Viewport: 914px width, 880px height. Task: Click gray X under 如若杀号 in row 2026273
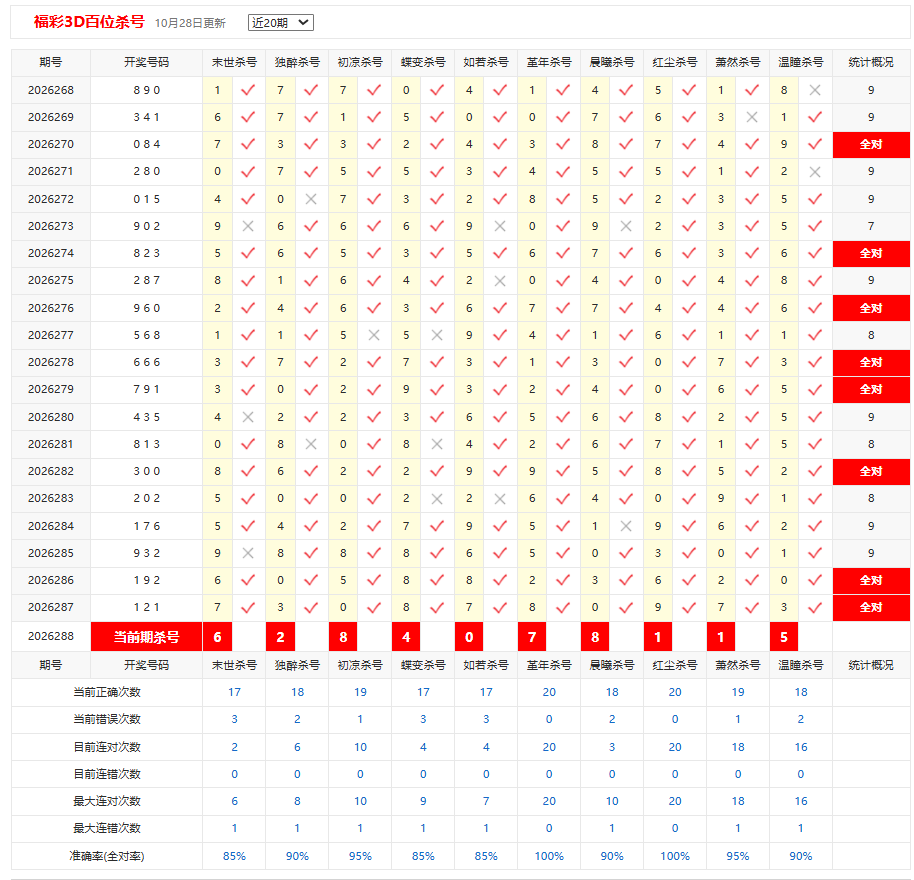pyautogui.click(x=500, y=226)
